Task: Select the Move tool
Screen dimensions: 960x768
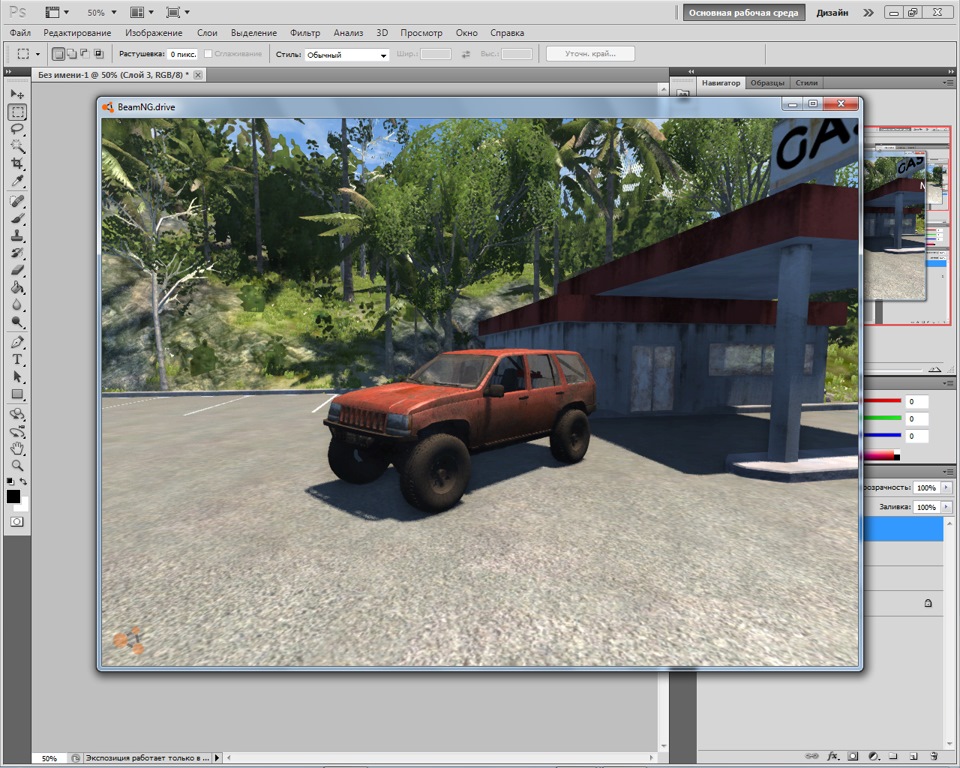Action: tap(17, 94)
